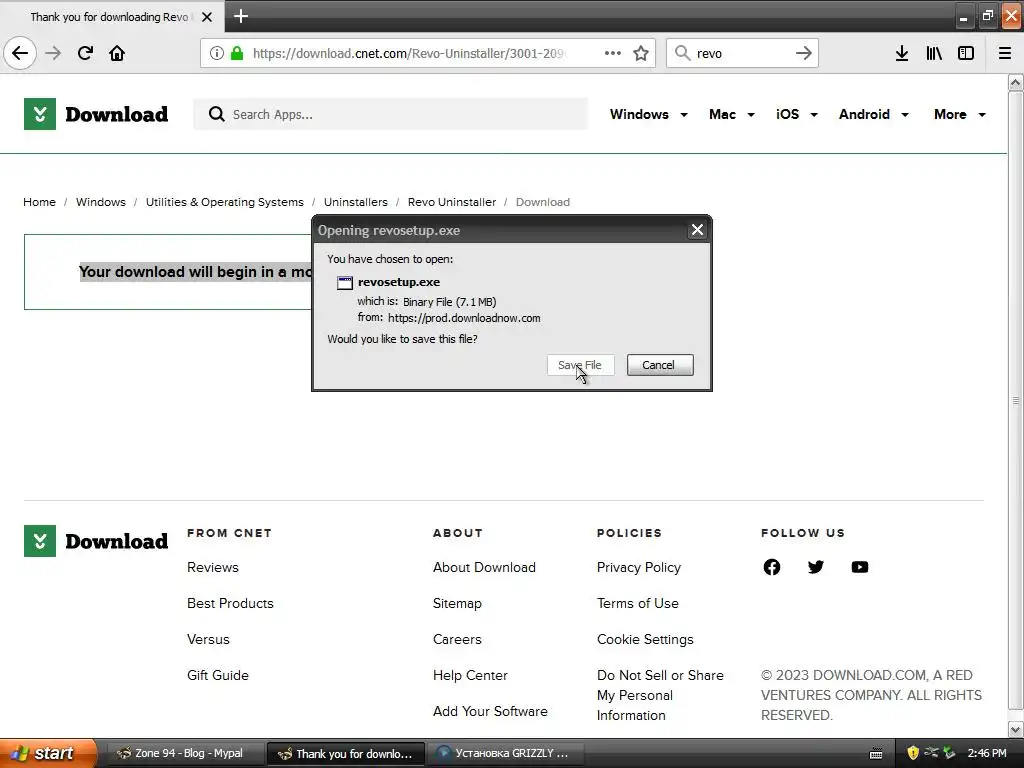
Task: Click search bar magnifier icon
Action: point(682,53)
